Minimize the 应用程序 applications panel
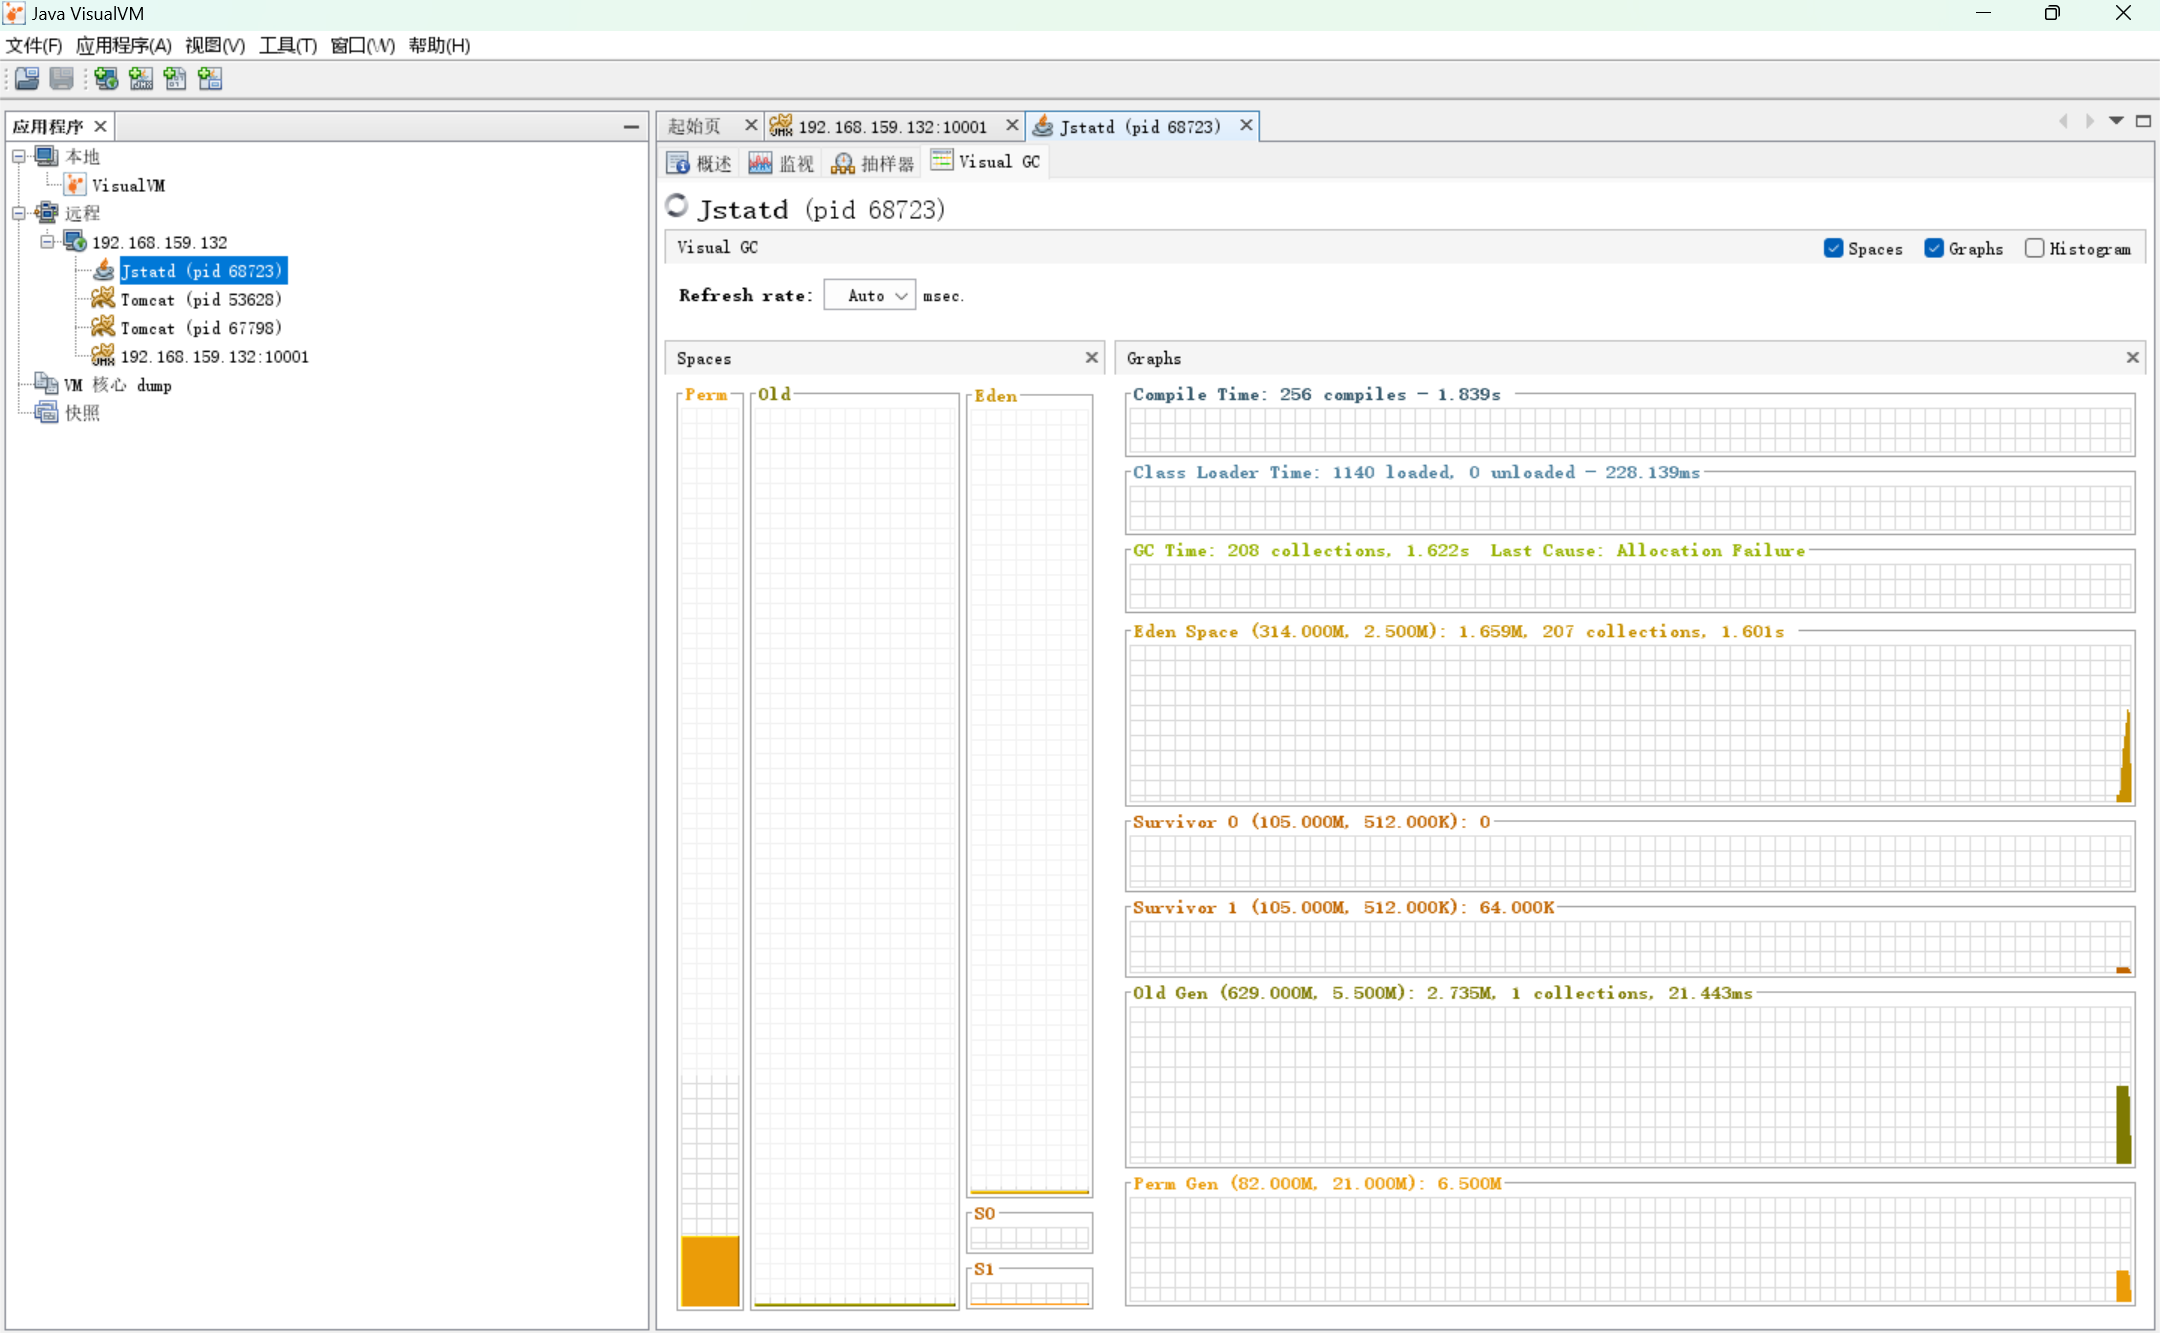Screen dimensions: 2160x1333 (x=631, y=127)
